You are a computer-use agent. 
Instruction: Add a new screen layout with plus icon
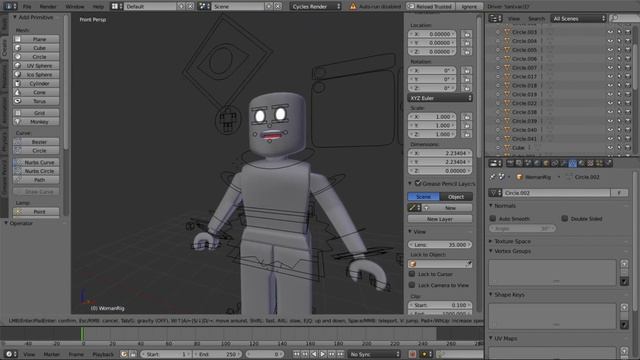coord(182,7)
